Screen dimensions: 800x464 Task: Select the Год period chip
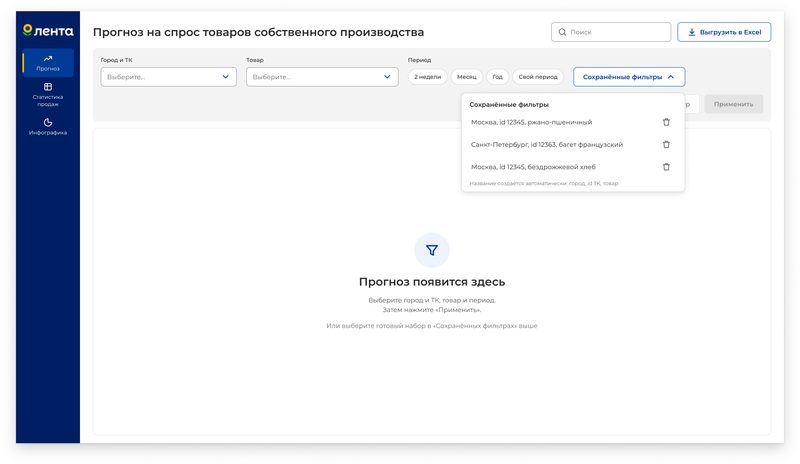(497, 77)
